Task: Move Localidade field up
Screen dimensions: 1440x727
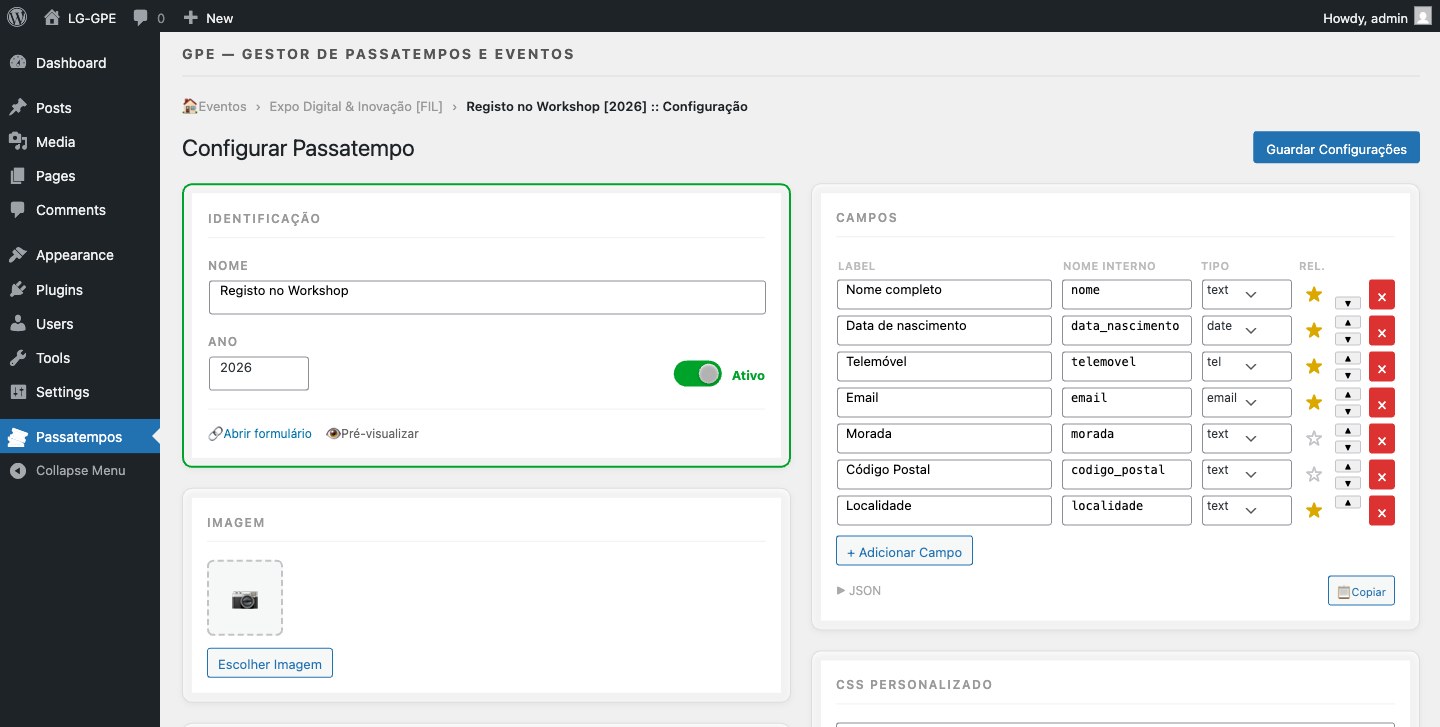Action: tap(1348, 502)
